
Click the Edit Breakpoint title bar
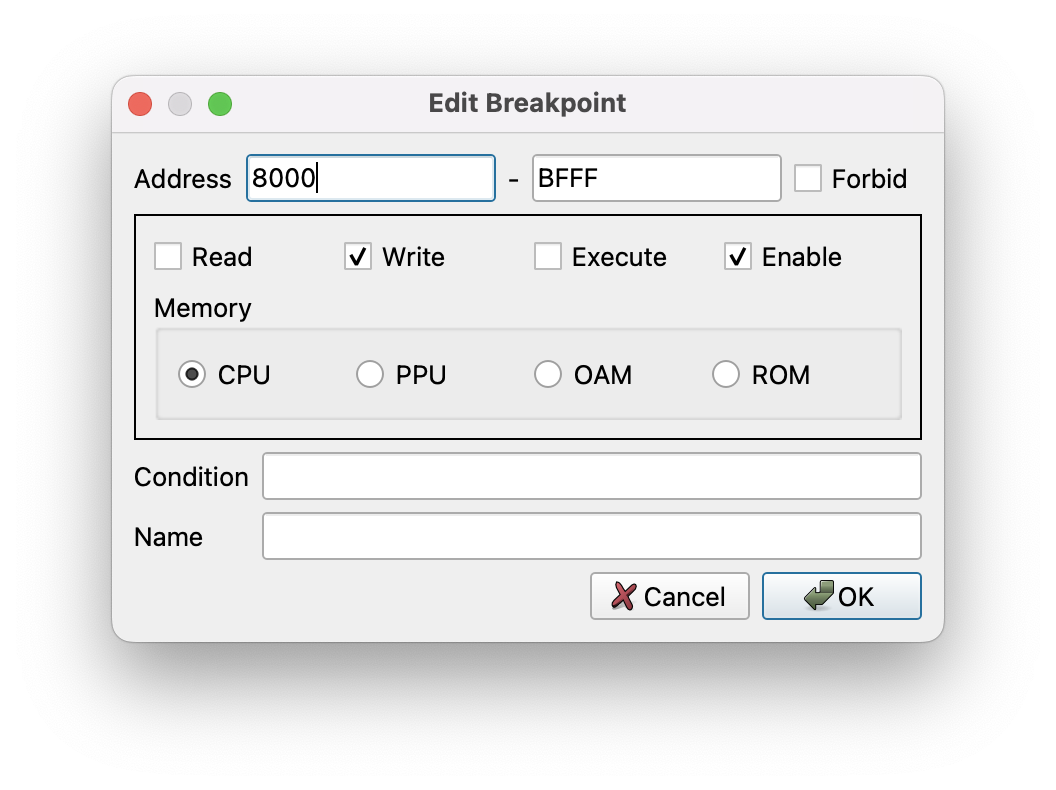[x=527, y=103]
